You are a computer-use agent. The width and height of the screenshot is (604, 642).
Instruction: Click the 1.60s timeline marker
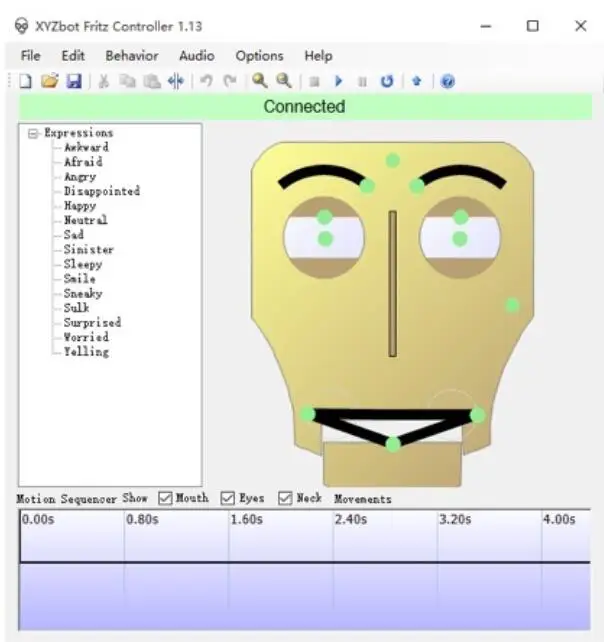pyautogui.click(x=247, y=520)
